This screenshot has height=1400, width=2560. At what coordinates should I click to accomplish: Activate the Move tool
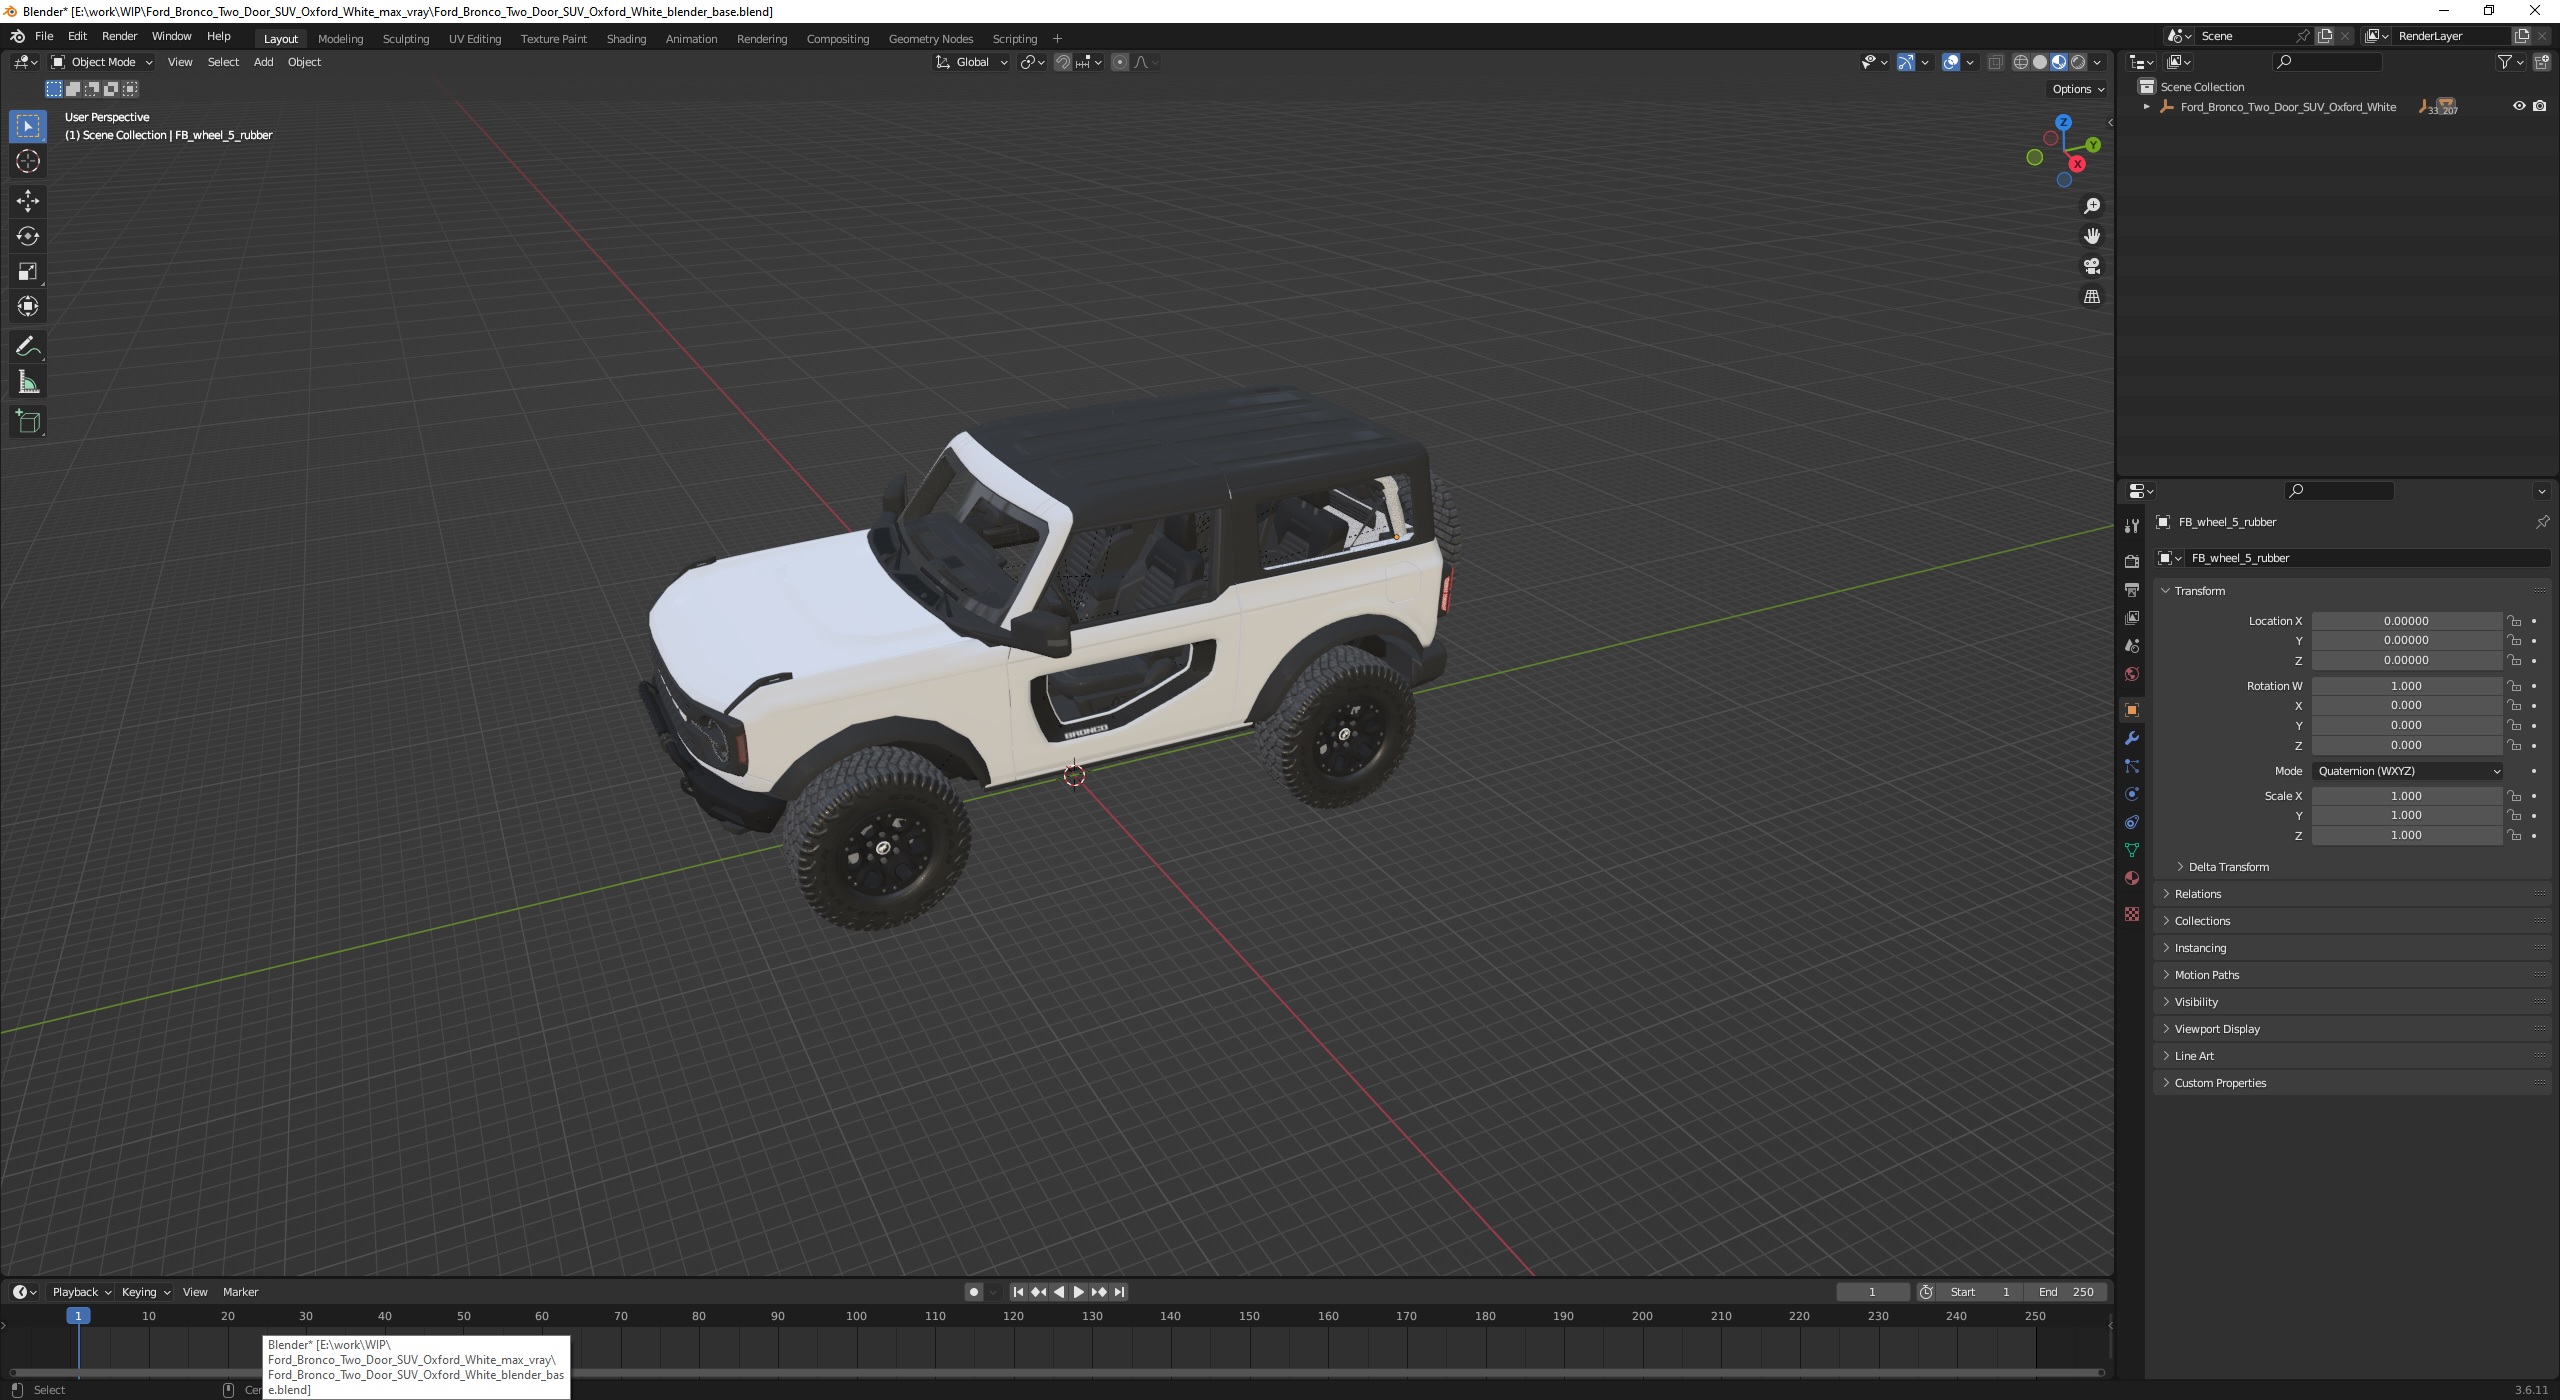[x=28, y=201]
